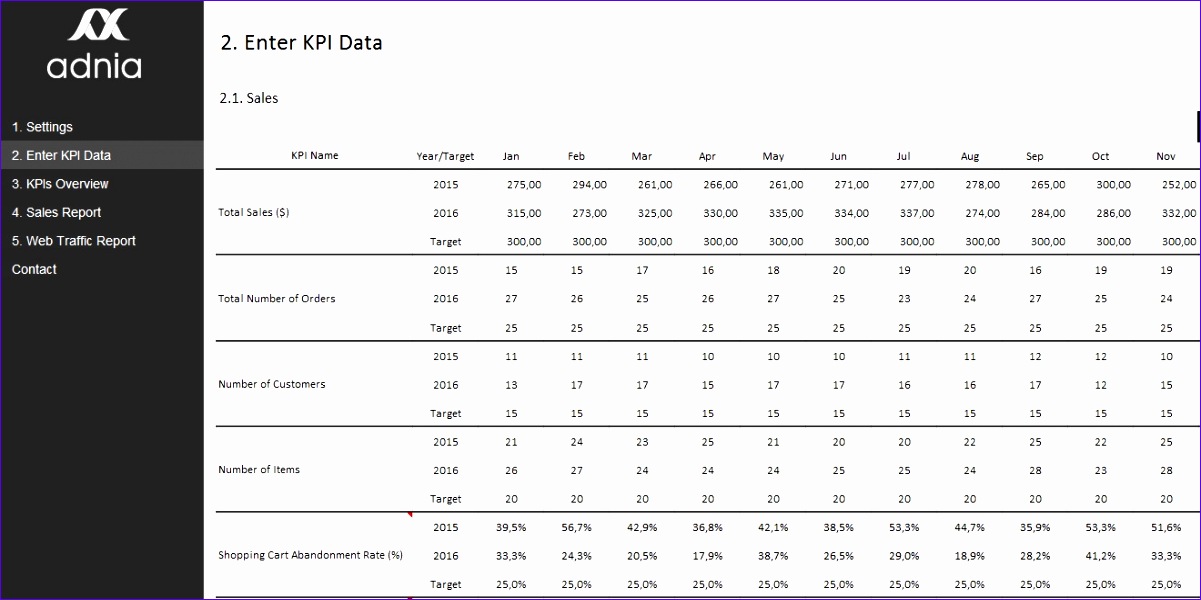Select the Total Sales 2016 Jan cell showing 315,00
Screen dimensions: 1201x600
click(x=523, y=213)
